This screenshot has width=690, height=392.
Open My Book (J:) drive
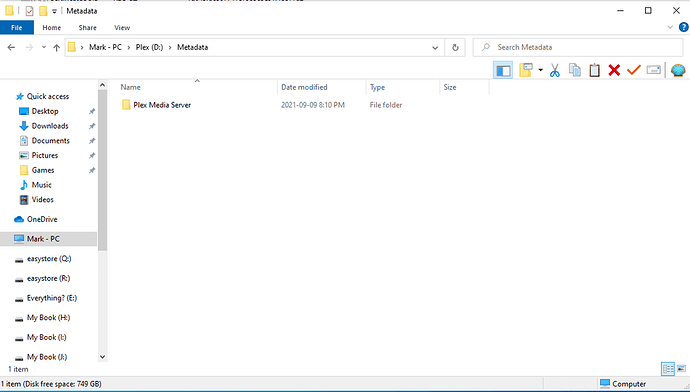pos(47,357)
